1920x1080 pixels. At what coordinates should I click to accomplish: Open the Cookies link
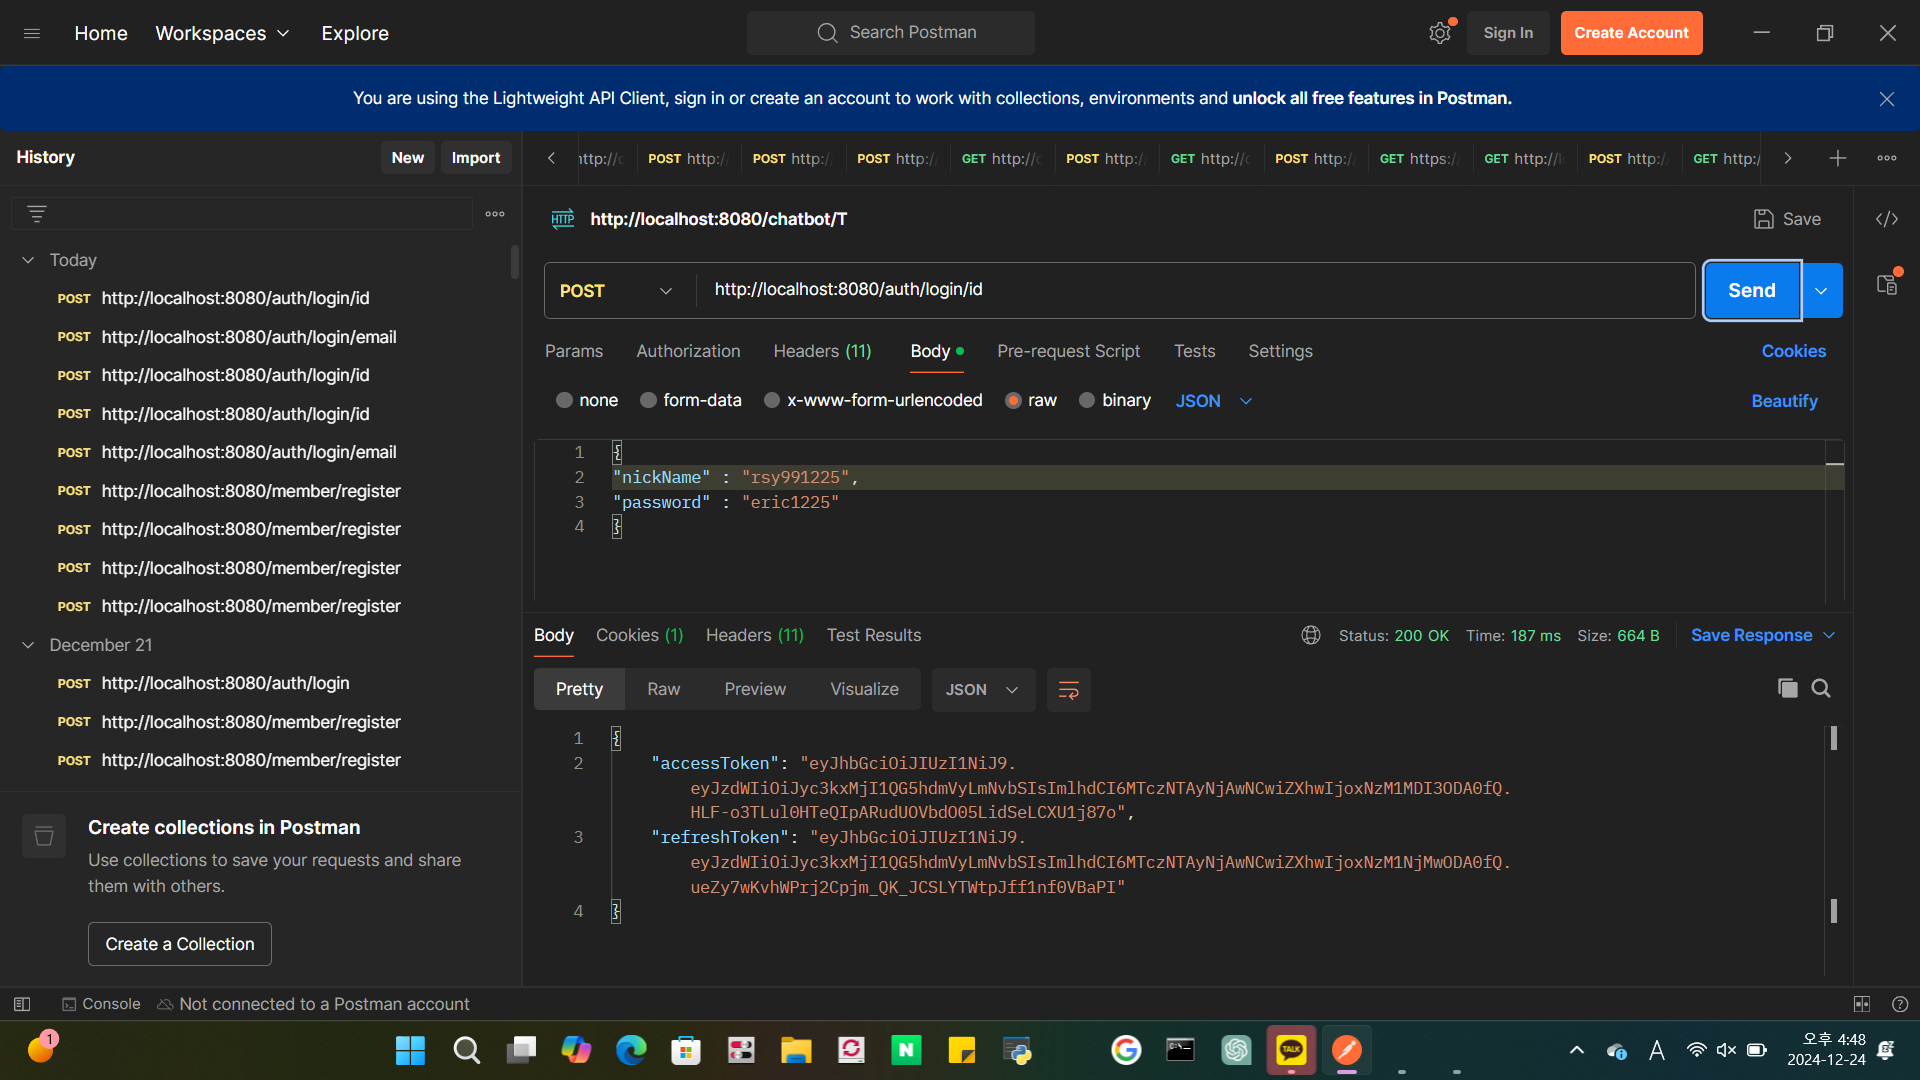(x=1794, y=352)
